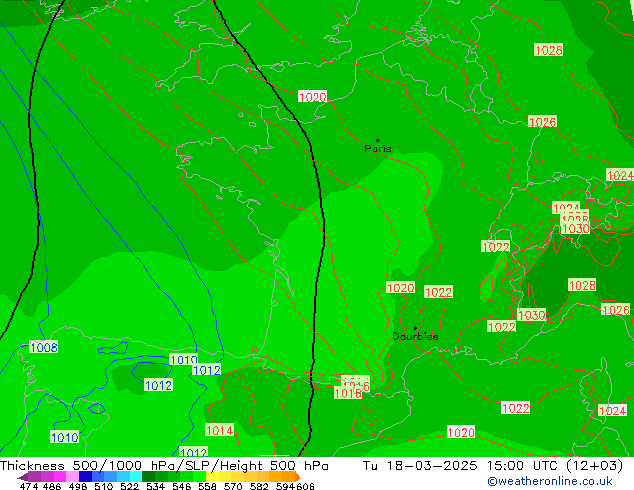Click the purple arrow start of the legend
634x490 pixels.
pos(23,477)
